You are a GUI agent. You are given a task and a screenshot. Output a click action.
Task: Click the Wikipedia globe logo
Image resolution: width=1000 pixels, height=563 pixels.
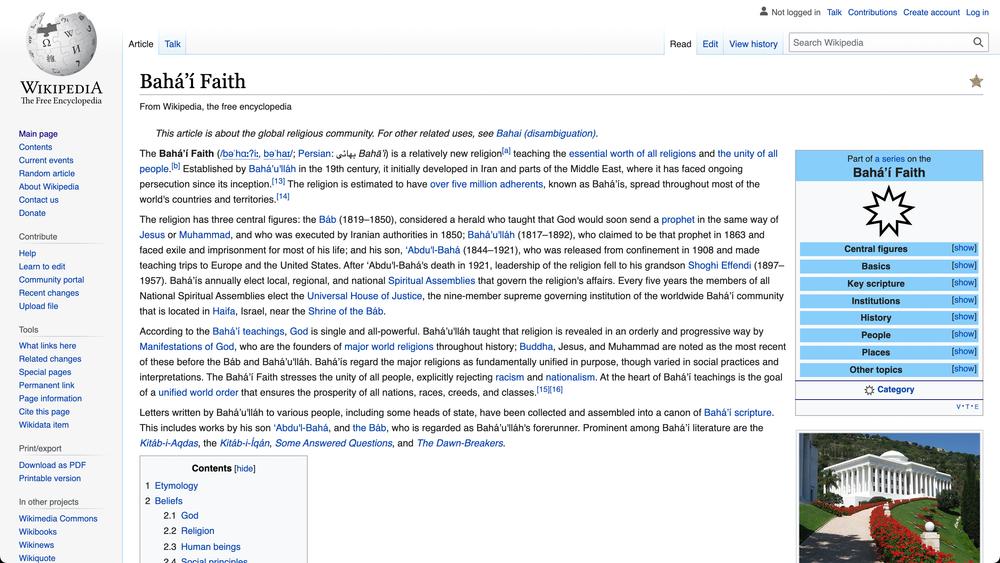(x=61, y=45)
